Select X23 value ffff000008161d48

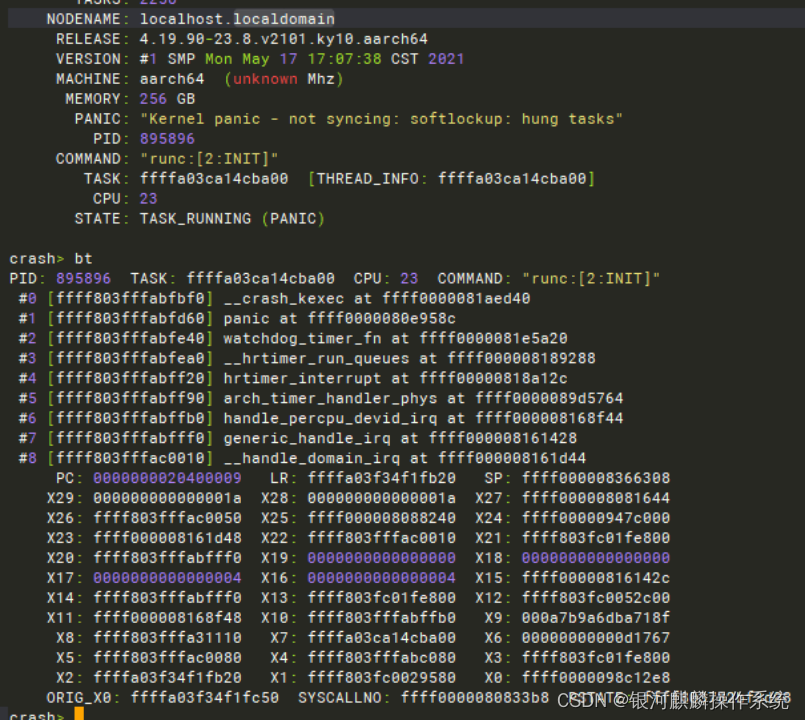[x=167, y=538]
